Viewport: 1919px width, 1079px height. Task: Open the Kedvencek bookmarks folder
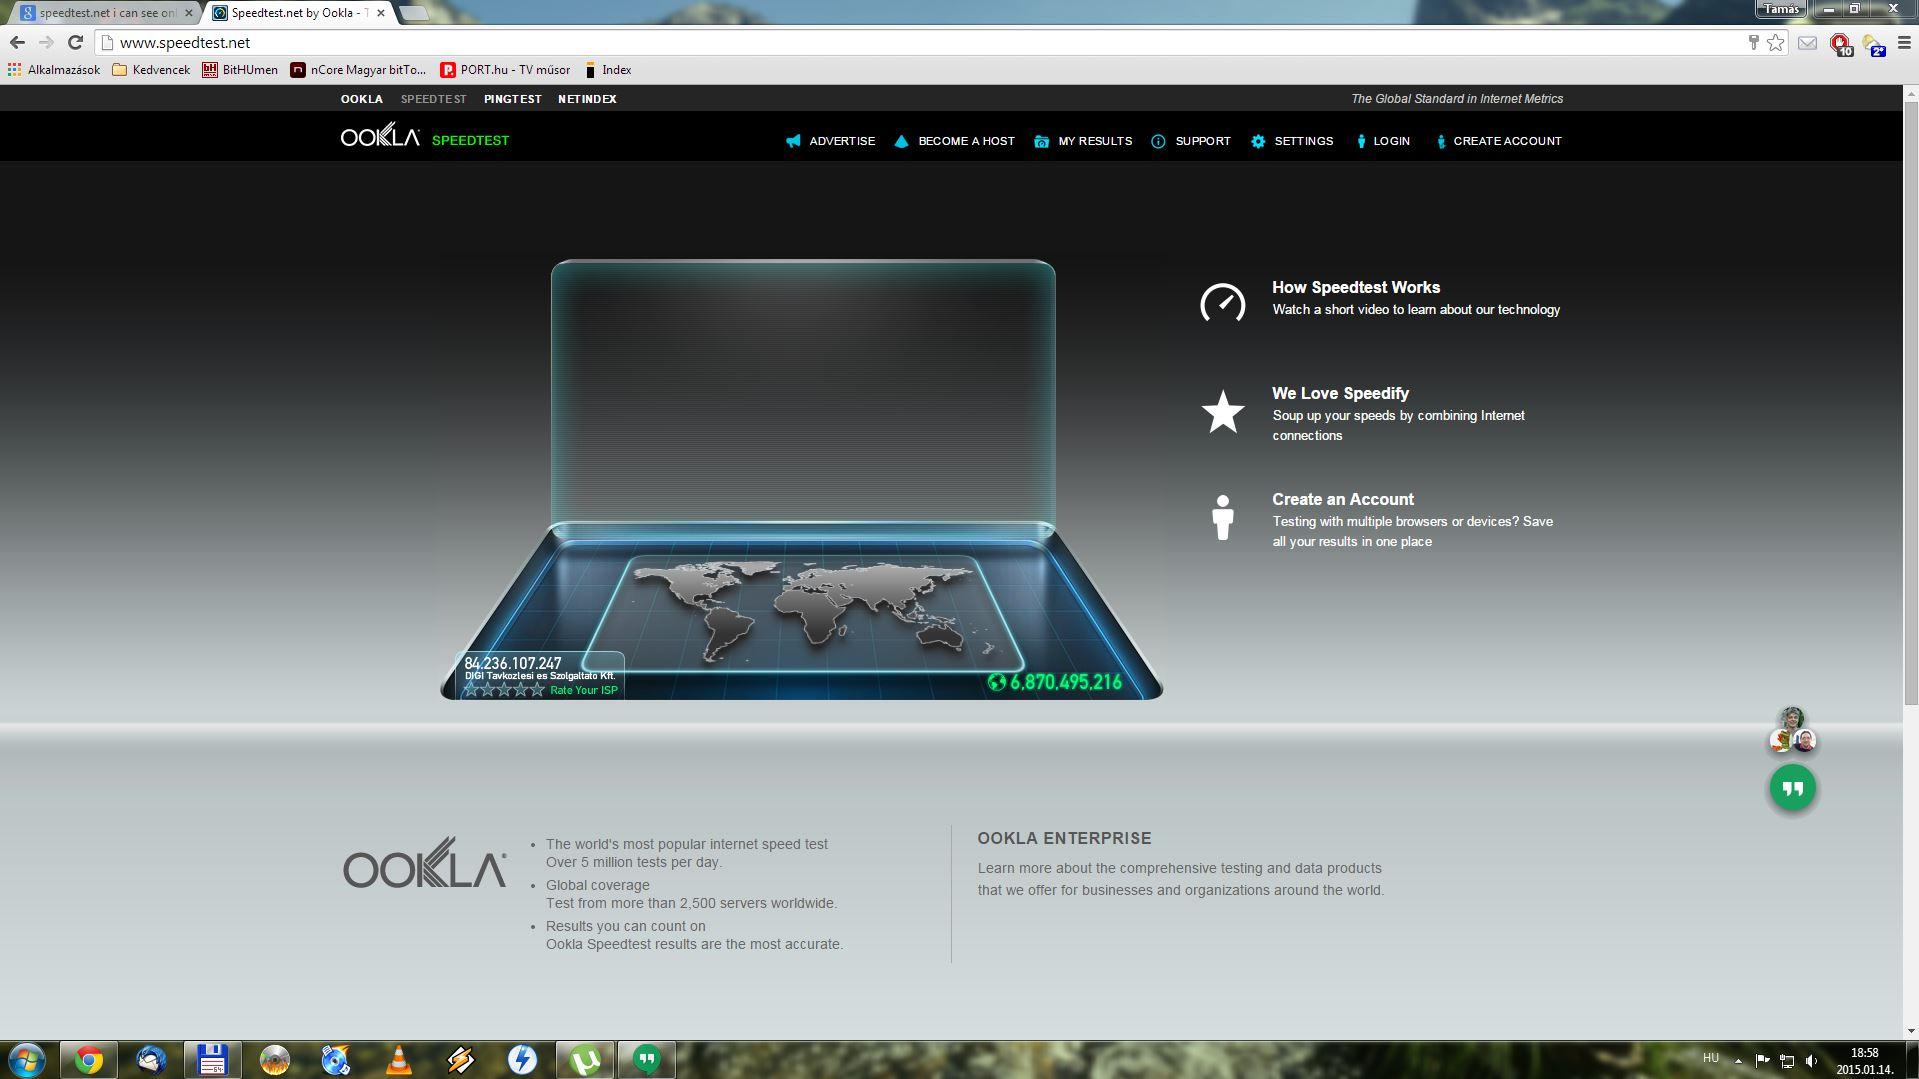(151, 70)
